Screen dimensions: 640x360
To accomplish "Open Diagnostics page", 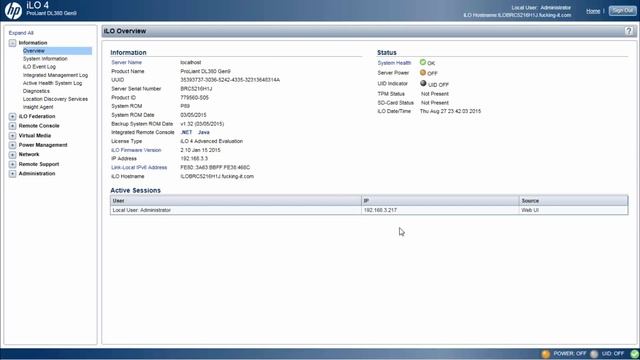I will 36,91.
